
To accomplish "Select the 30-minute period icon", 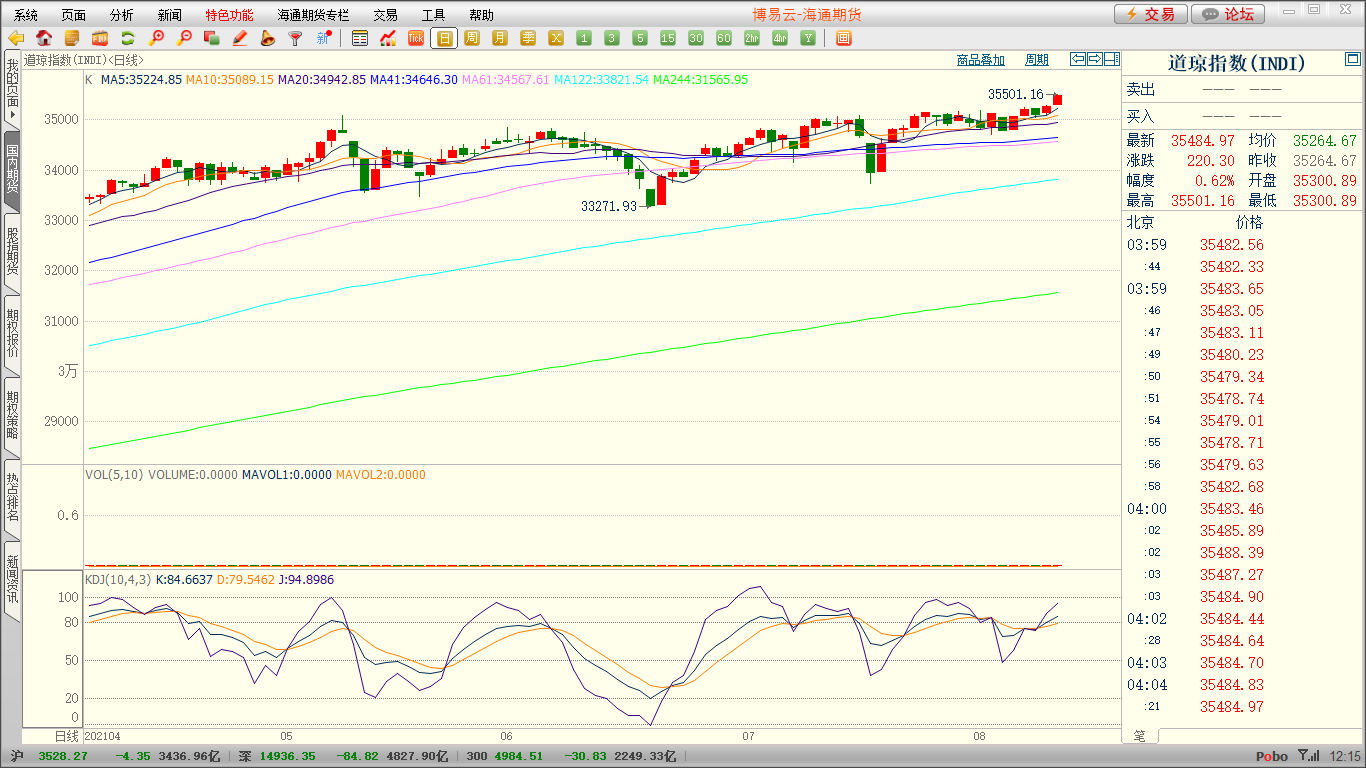I will pyautogui.click(x=696, y=38).
